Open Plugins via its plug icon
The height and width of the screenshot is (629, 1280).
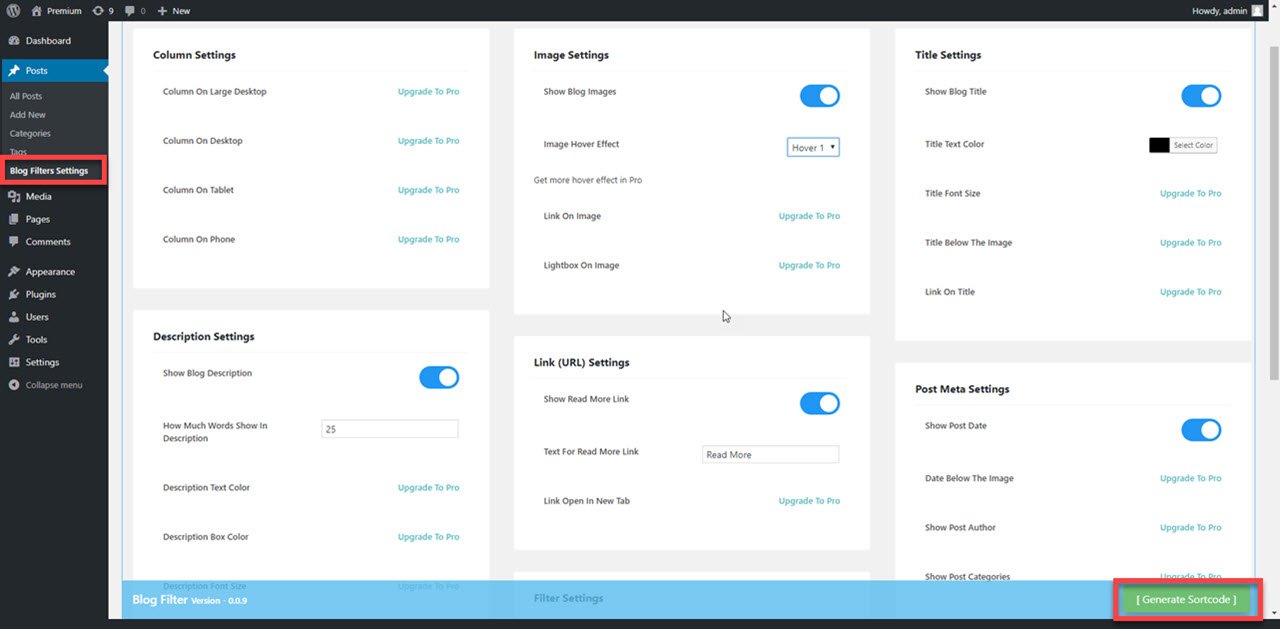click(x=14, y=295)
